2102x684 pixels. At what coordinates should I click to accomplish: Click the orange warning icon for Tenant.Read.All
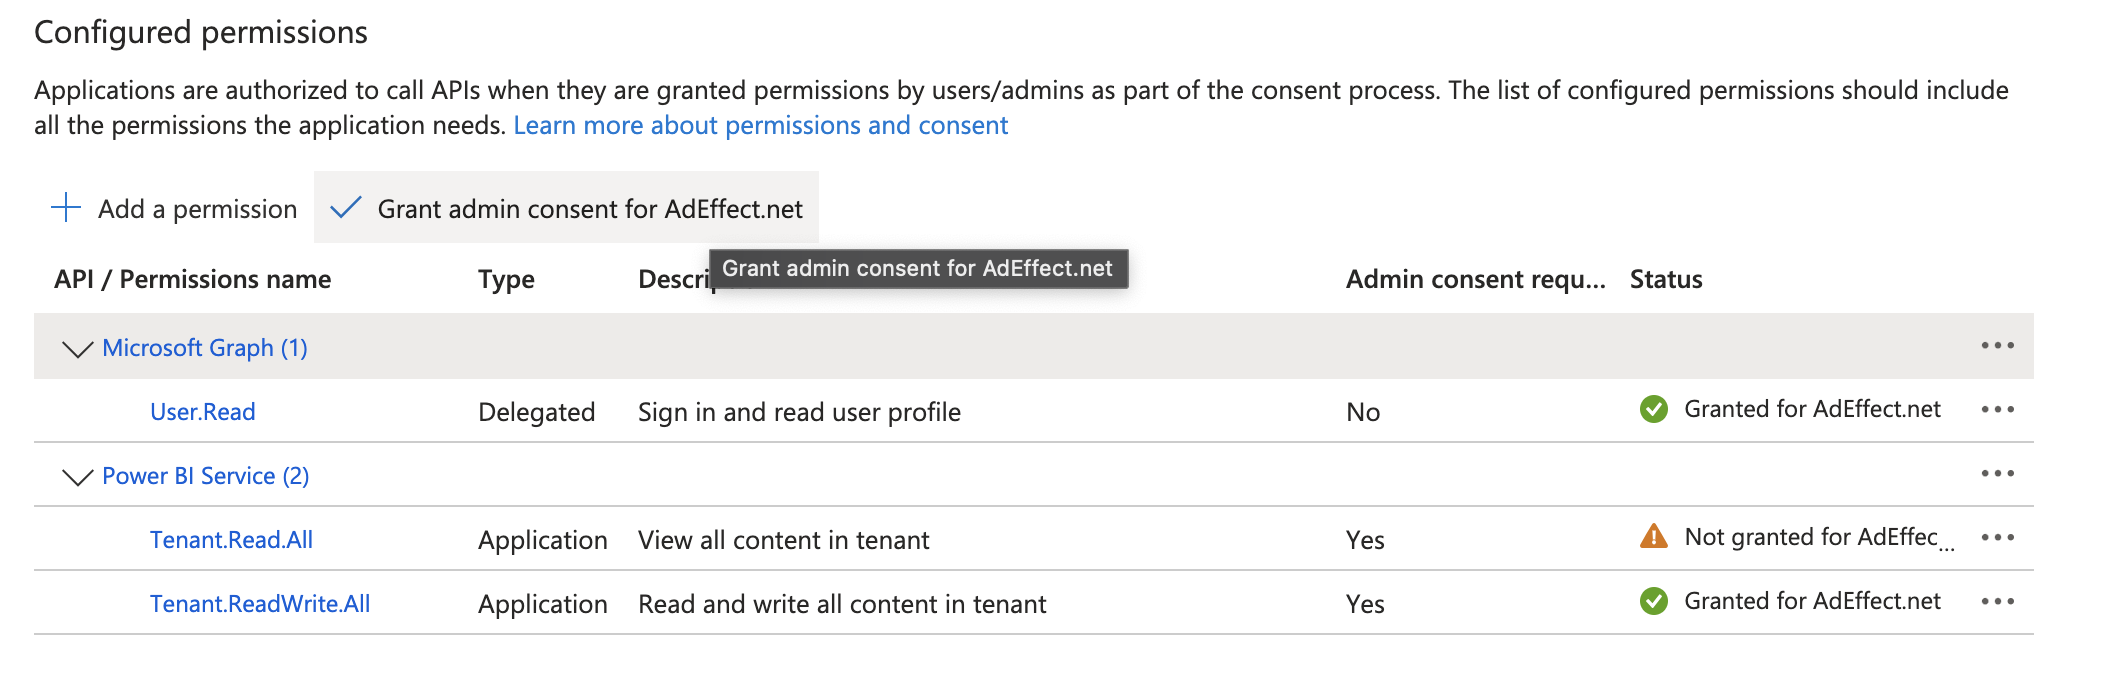(x=1654, y=537)
